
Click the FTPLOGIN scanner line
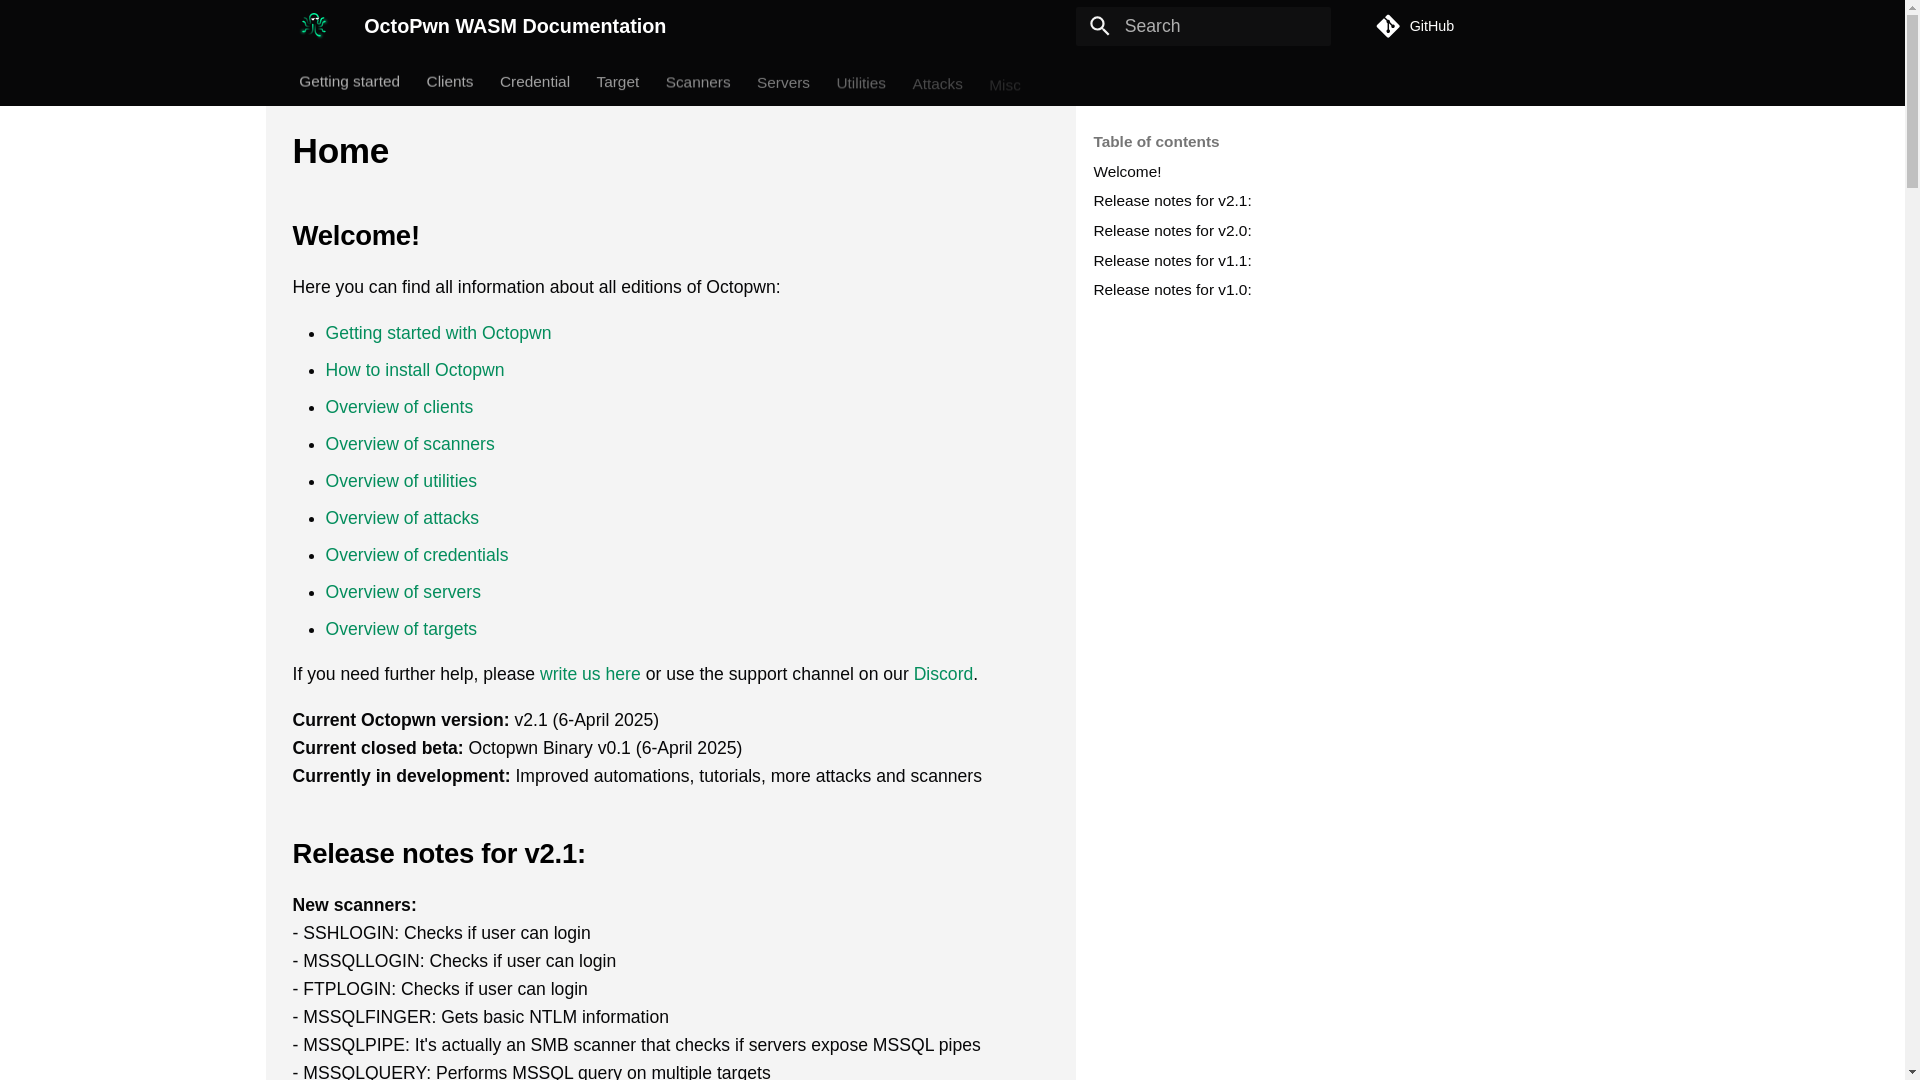440,989
